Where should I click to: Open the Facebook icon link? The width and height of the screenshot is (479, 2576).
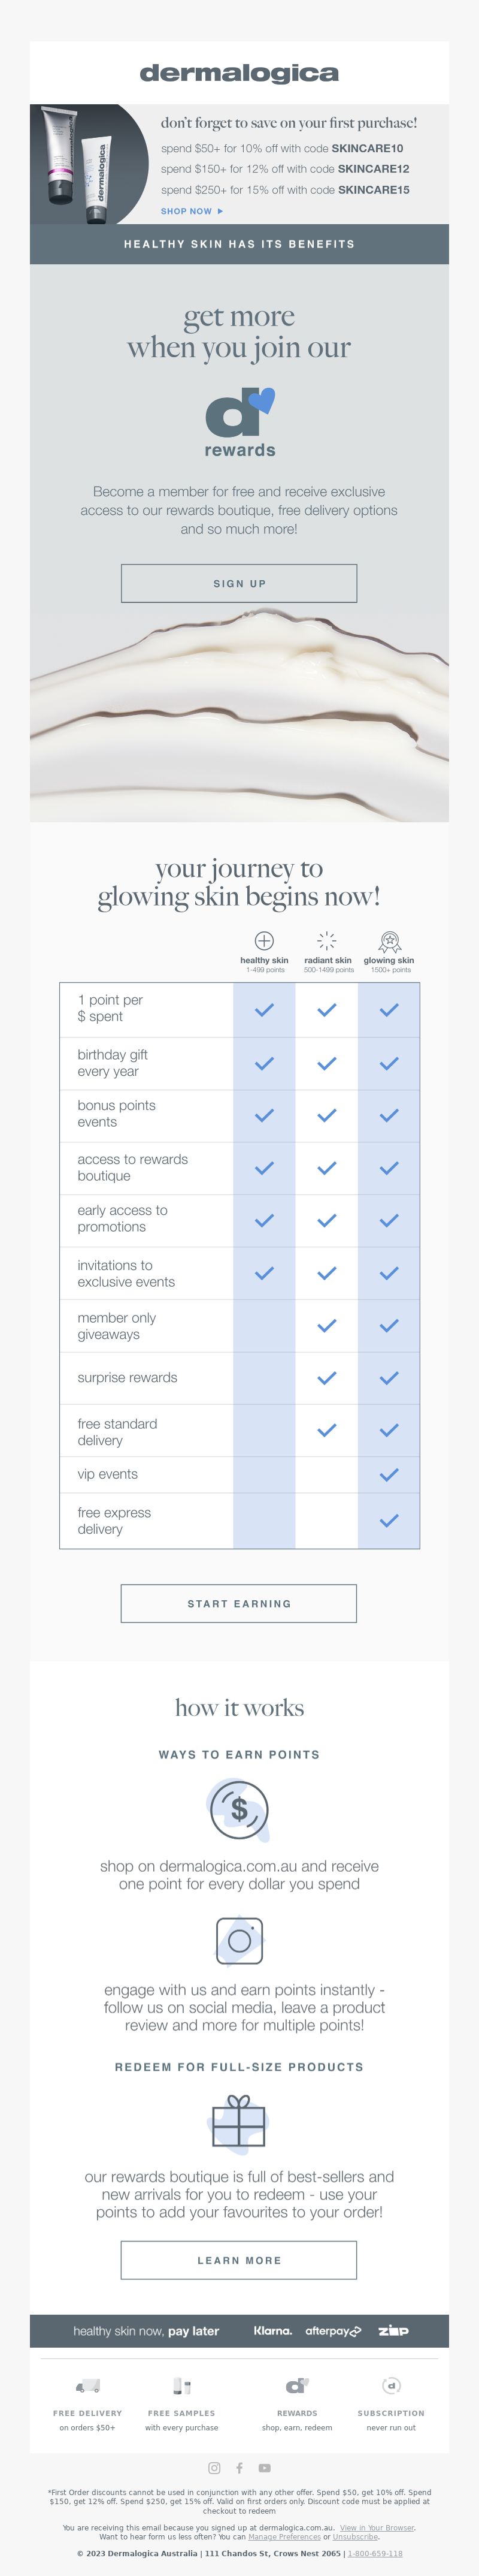(x=239, y=2468)
